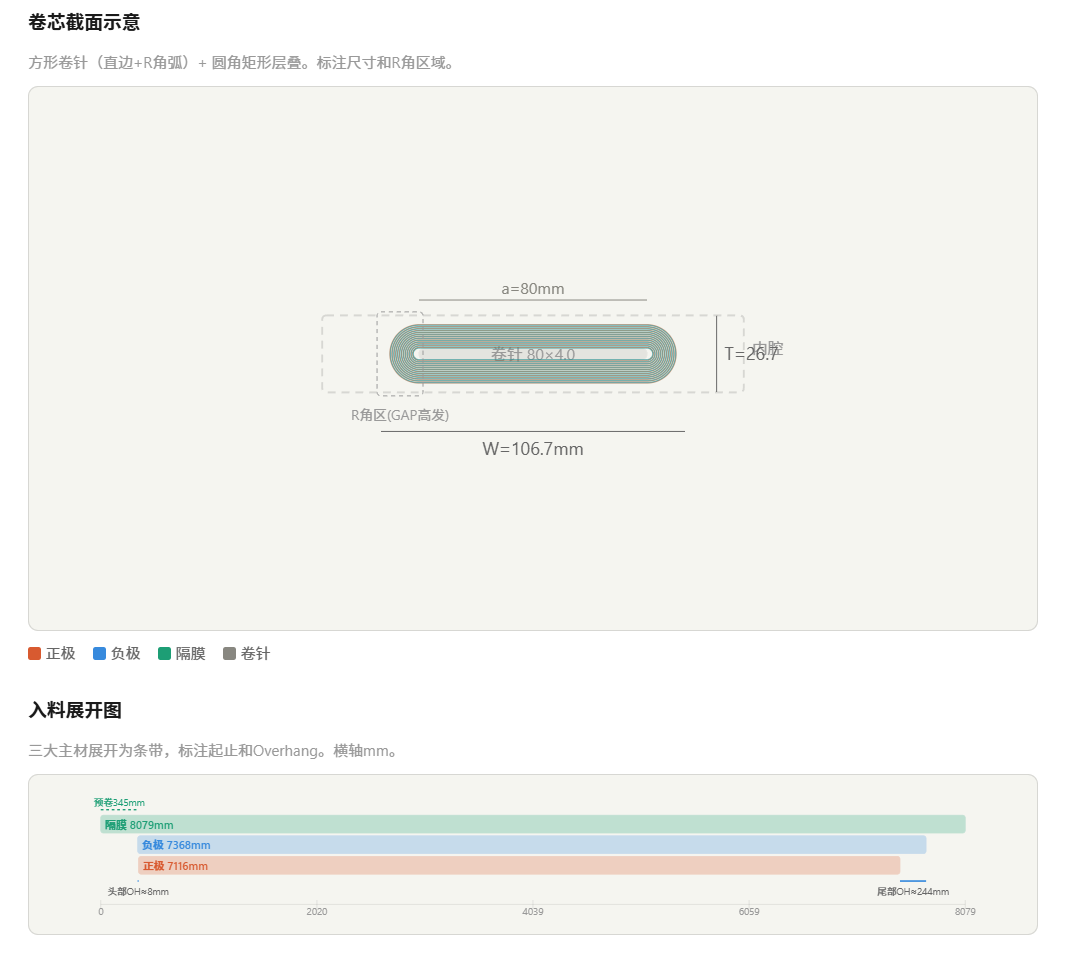1075x960 pixels.
Task: Click the T=26.7 thickness label
Action: click(751, 354)
